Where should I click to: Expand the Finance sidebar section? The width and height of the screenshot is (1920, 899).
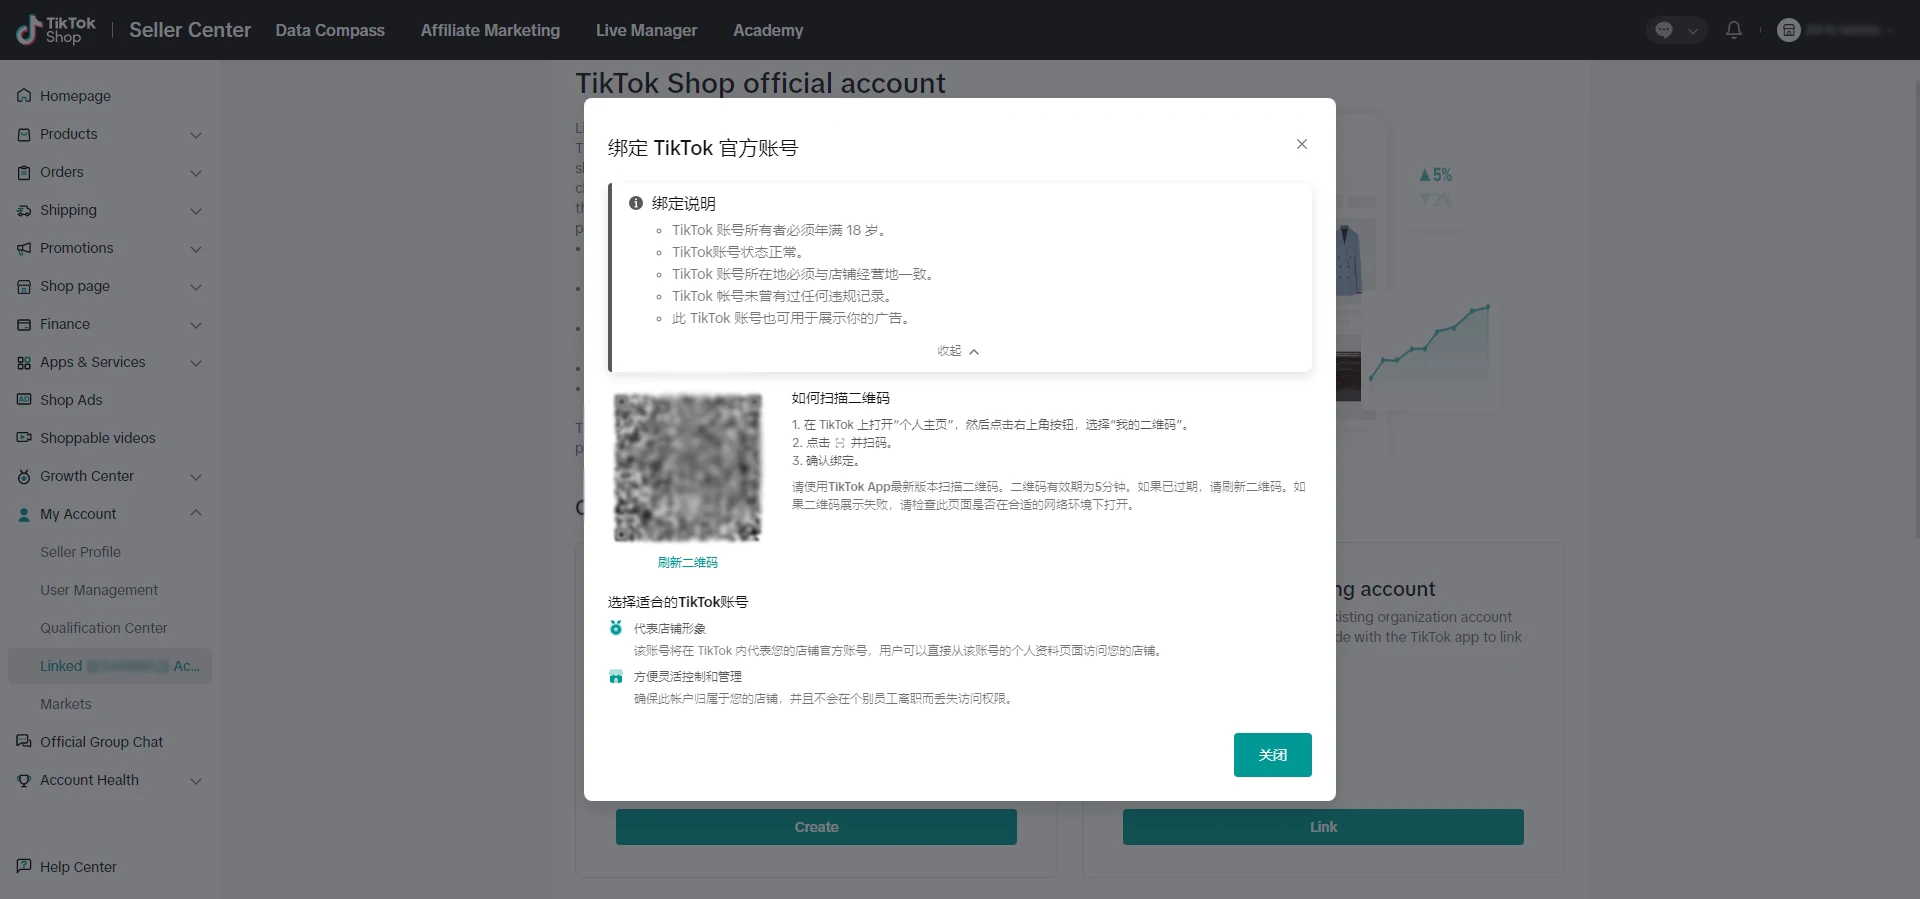(196, 325)
